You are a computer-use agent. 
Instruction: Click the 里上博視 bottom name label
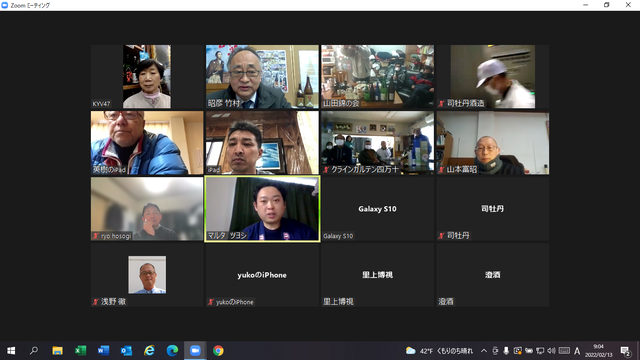[338, 302]
